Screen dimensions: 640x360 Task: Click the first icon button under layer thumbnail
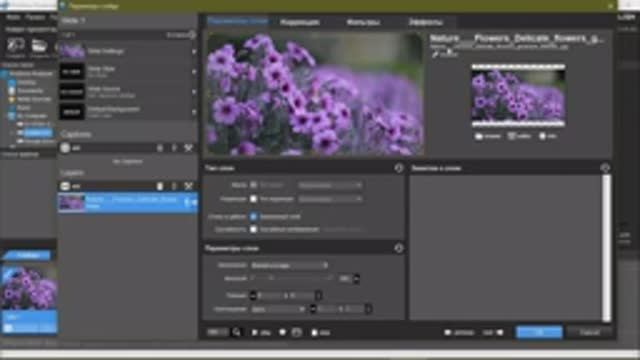tap(479, 136)
